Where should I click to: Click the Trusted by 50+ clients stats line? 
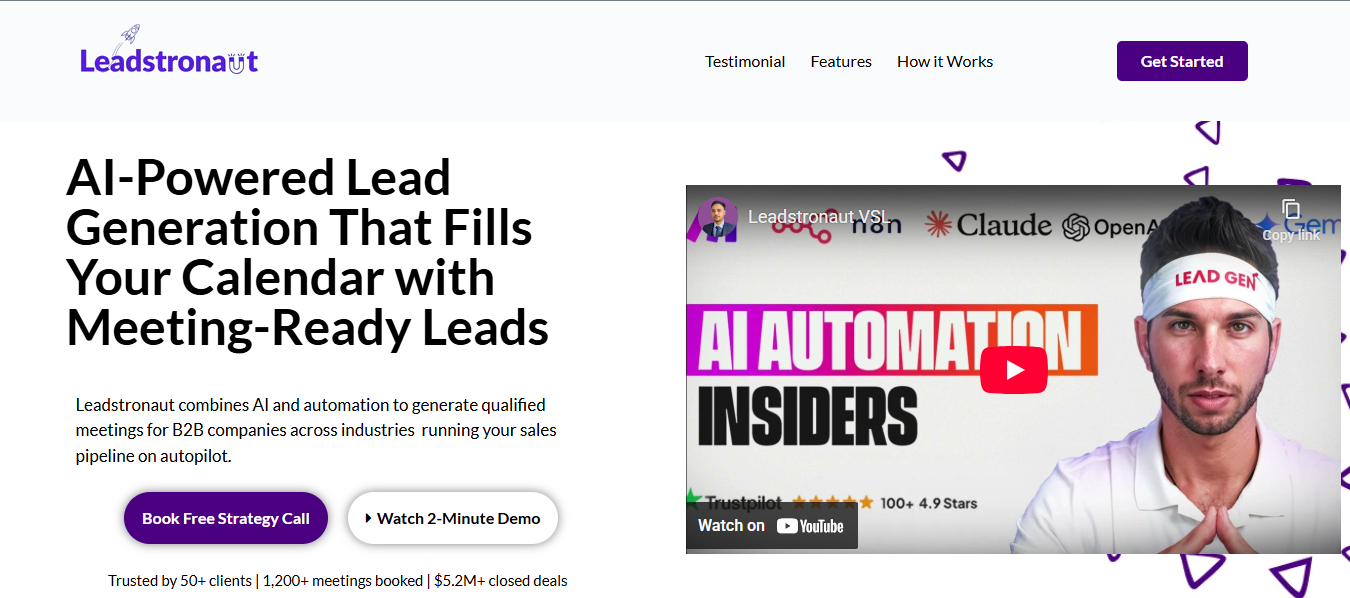pos(338,580)
